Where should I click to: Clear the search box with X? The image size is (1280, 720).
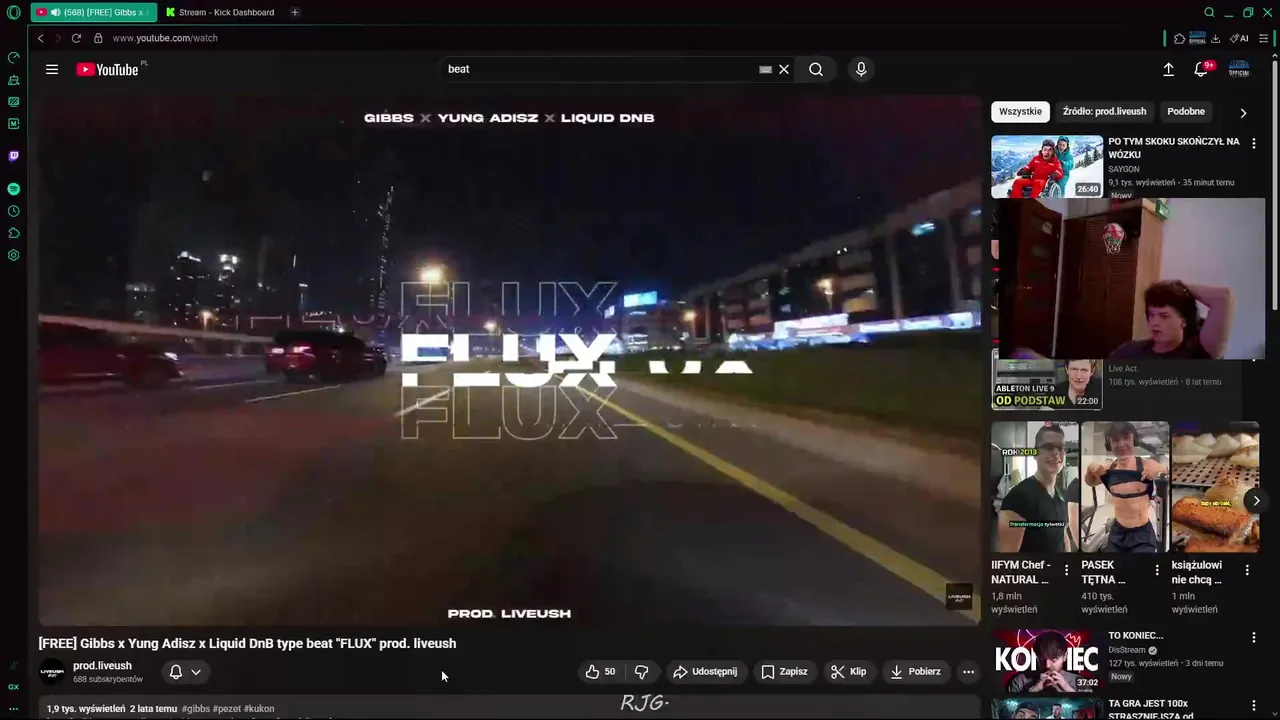pos(784,69)
